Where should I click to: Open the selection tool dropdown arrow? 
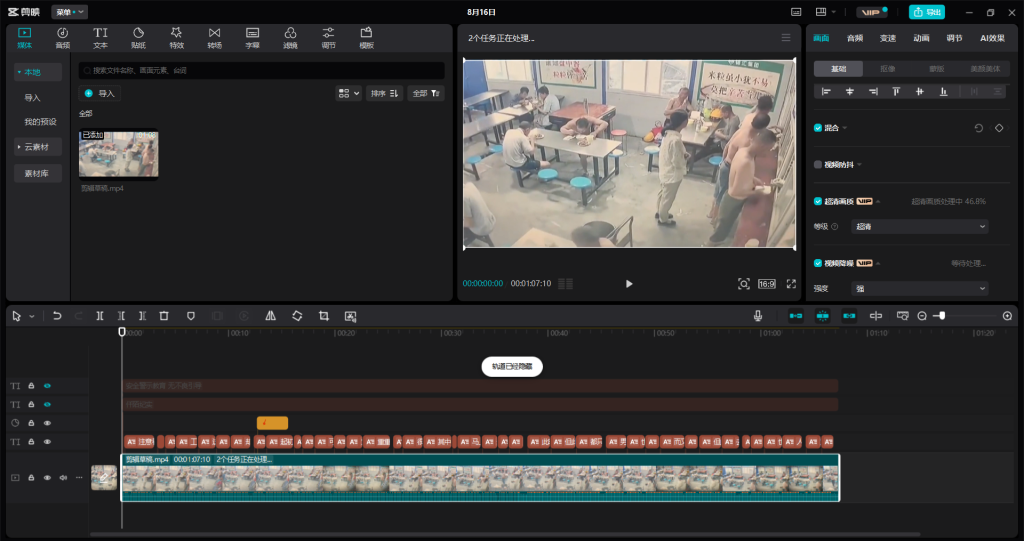(x=31, y=316)
